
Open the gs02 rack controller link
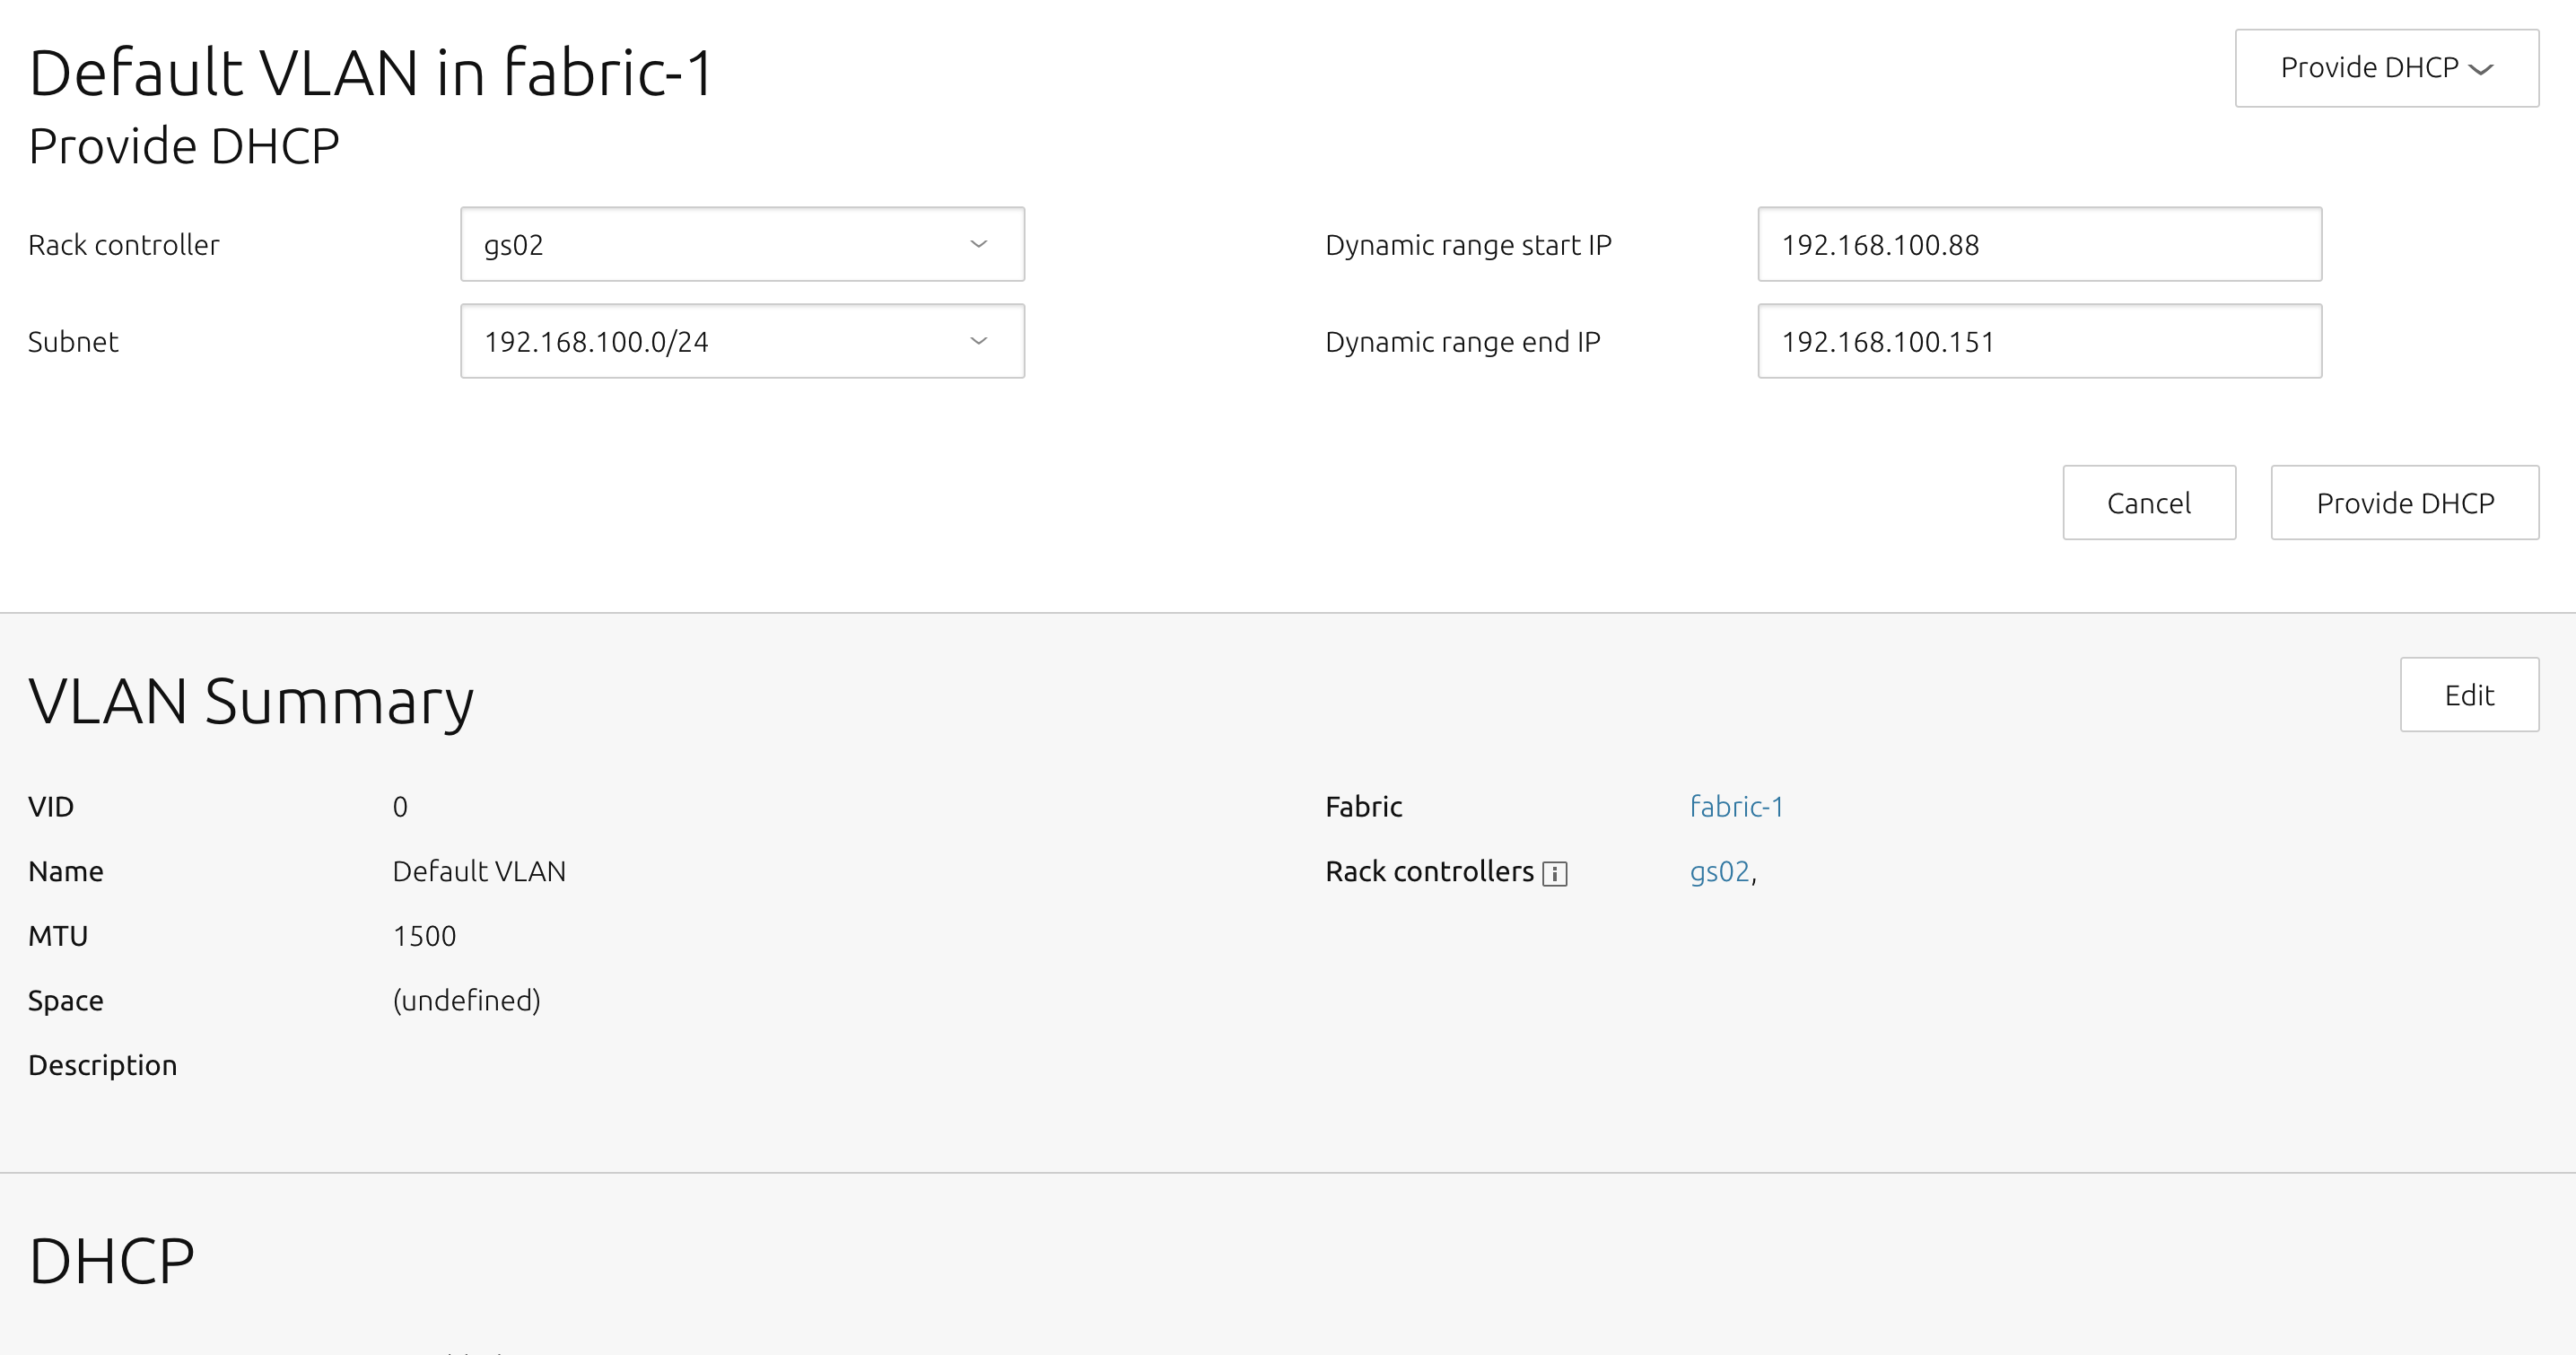[x=1719, y=871]
